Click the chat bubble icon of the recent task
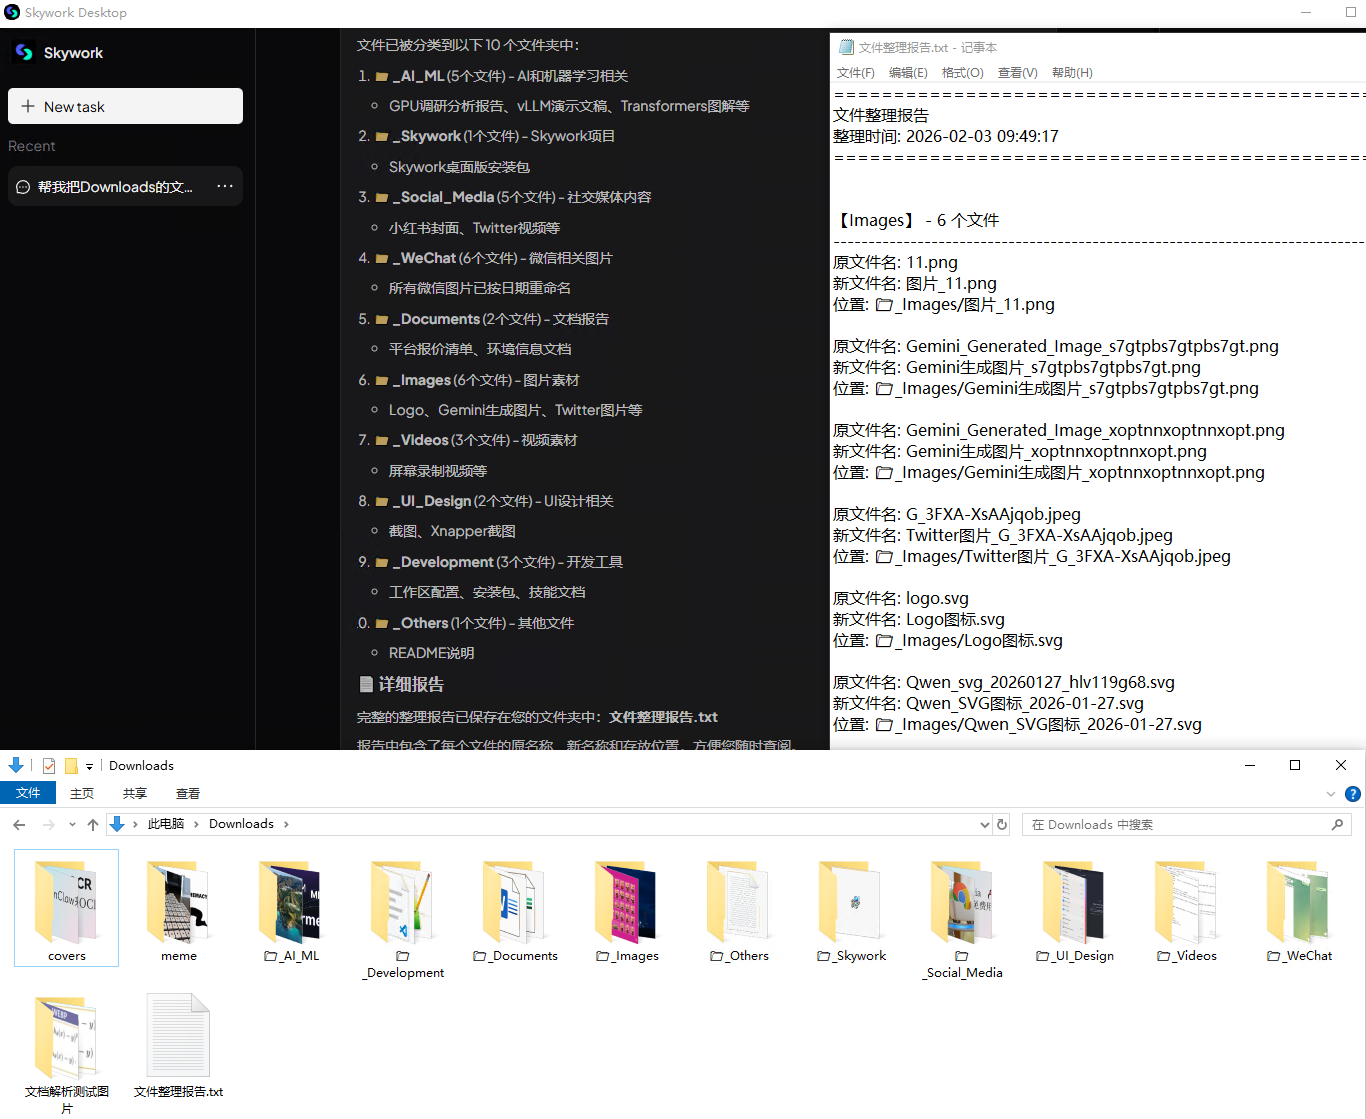The width and height of the screenshot is (1366, 1119). pos(23,187)
